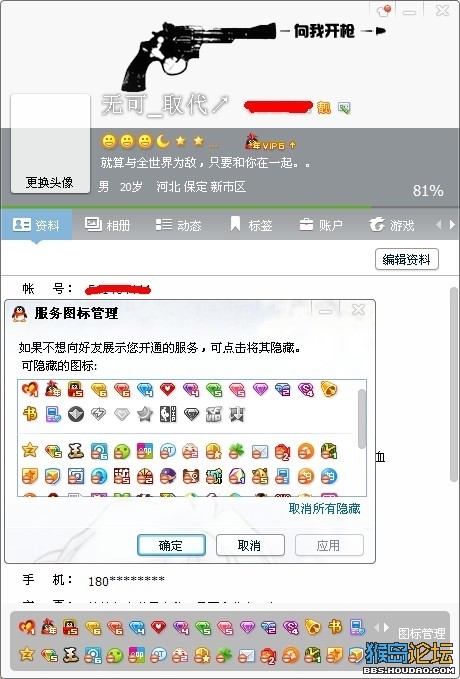This screenshot has width=460, height=679.
Task: Confirm with the 确定 button
Action: [171, 545]
